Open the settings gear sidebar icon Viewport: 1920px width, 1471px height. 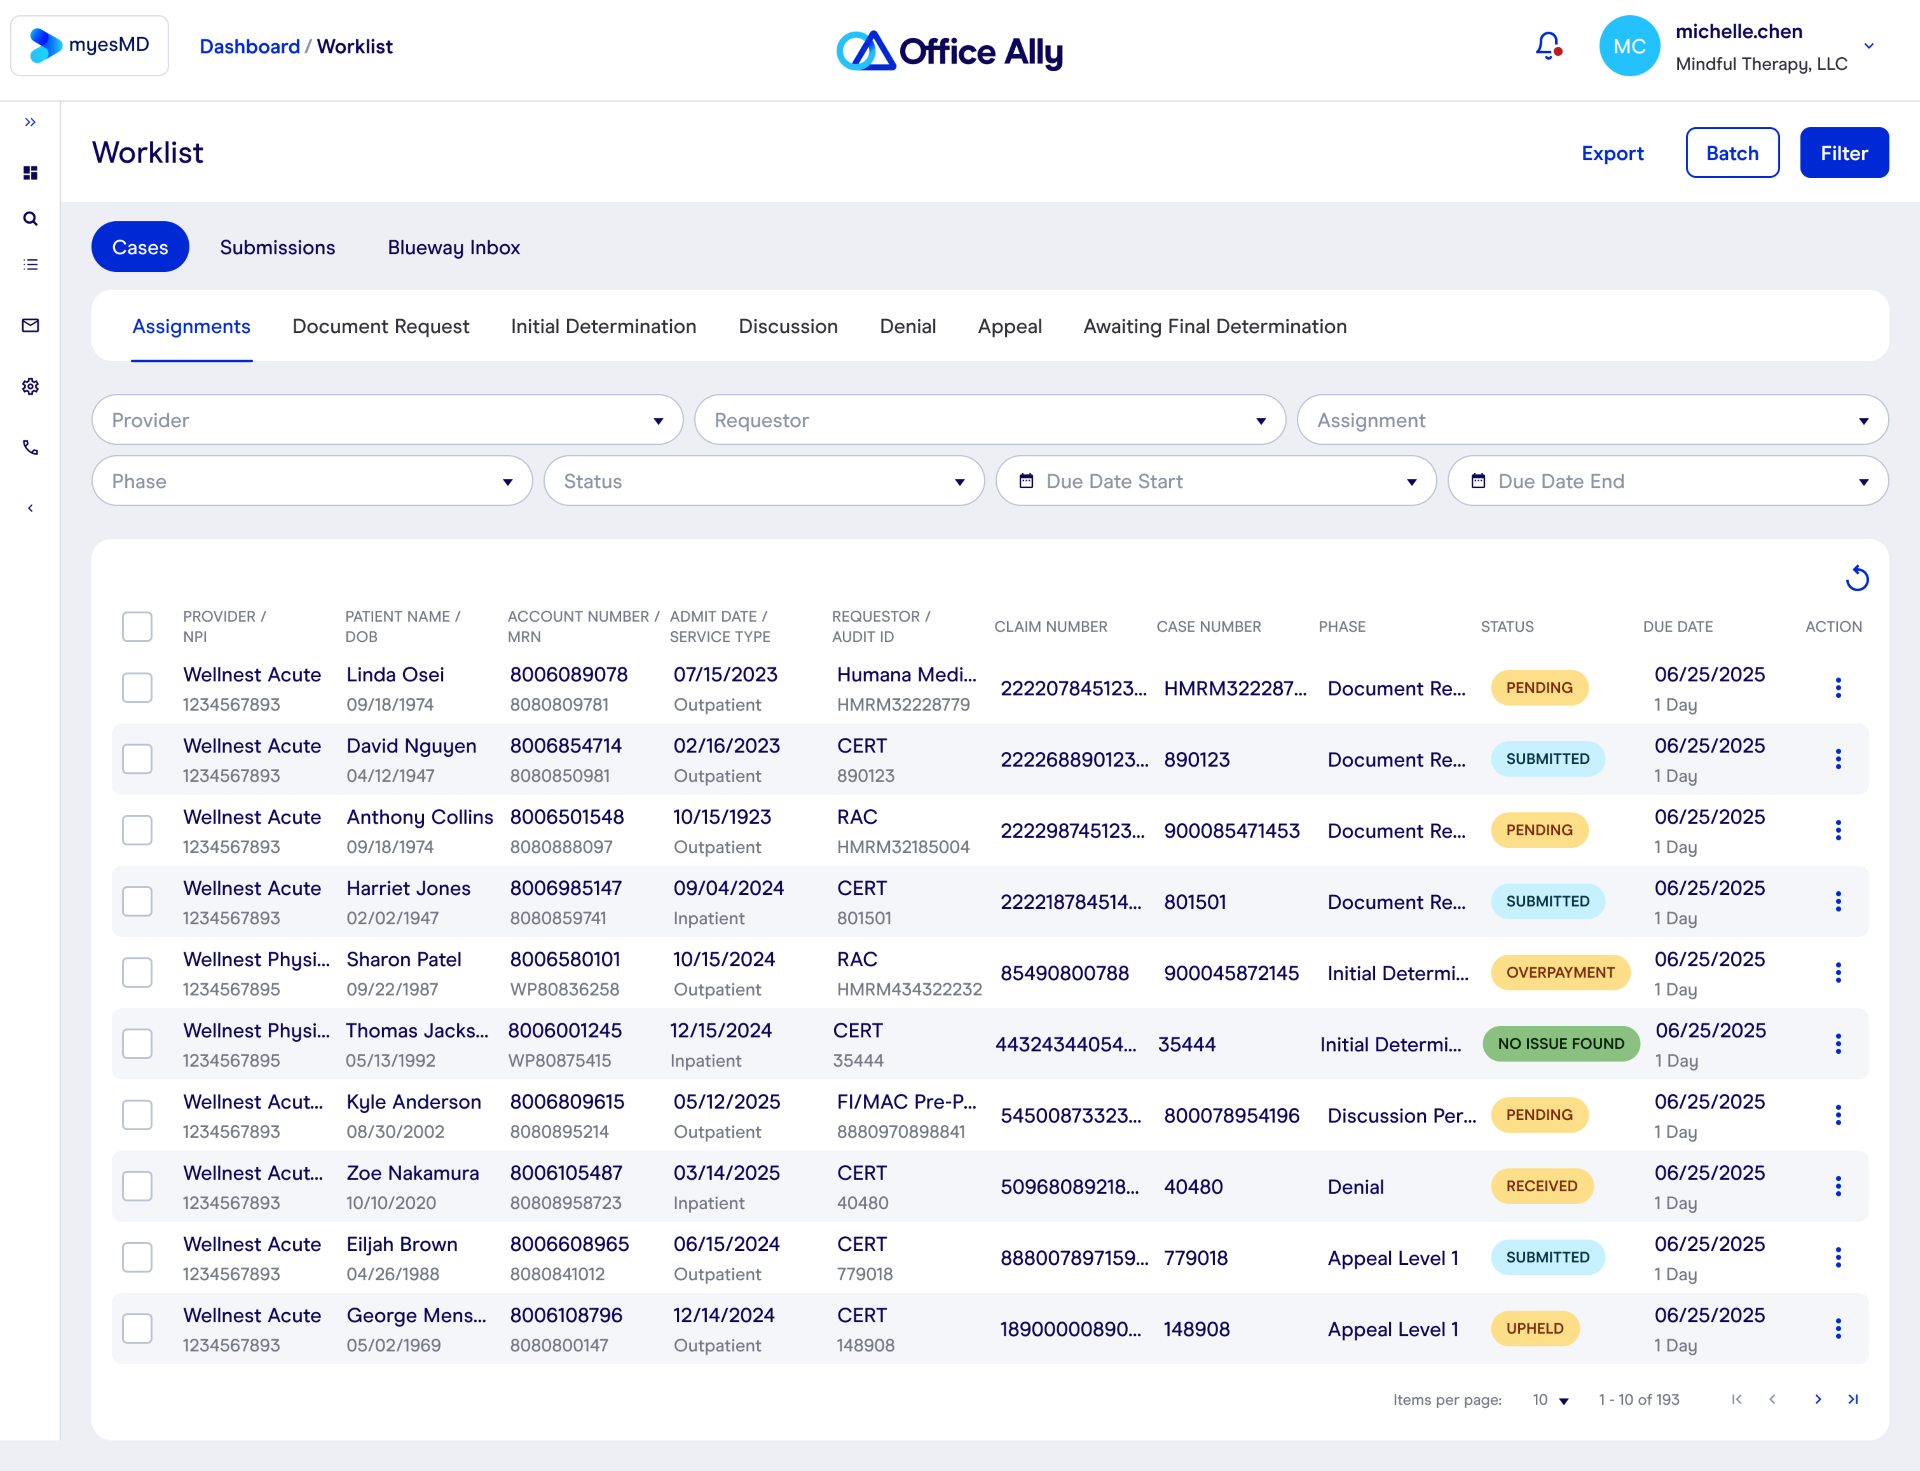pos(30,387)
